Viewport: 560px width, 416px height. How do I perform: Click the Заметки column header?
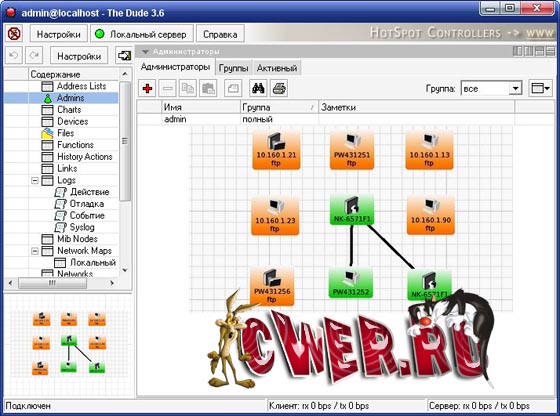coord(416,107)
